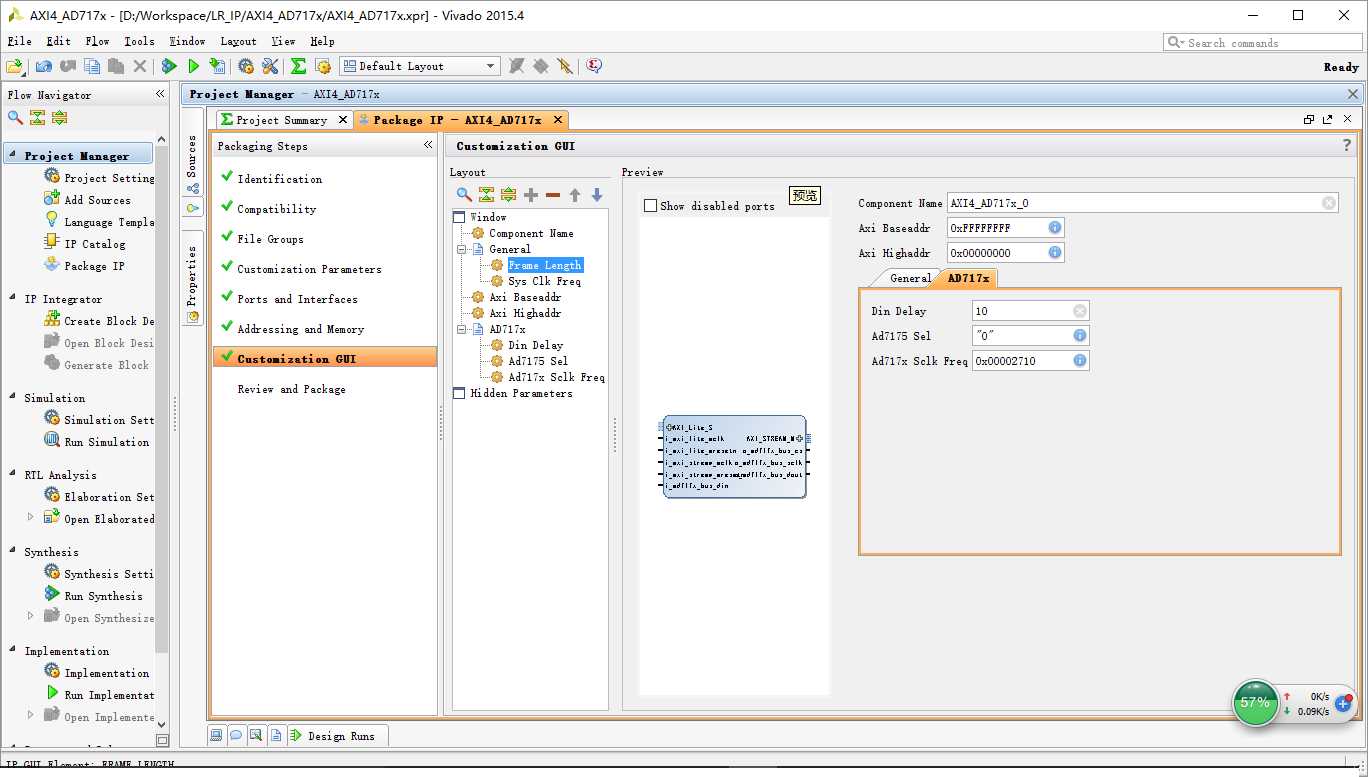Expand Open Implemented Design arrow

click(x=30, y=716)
